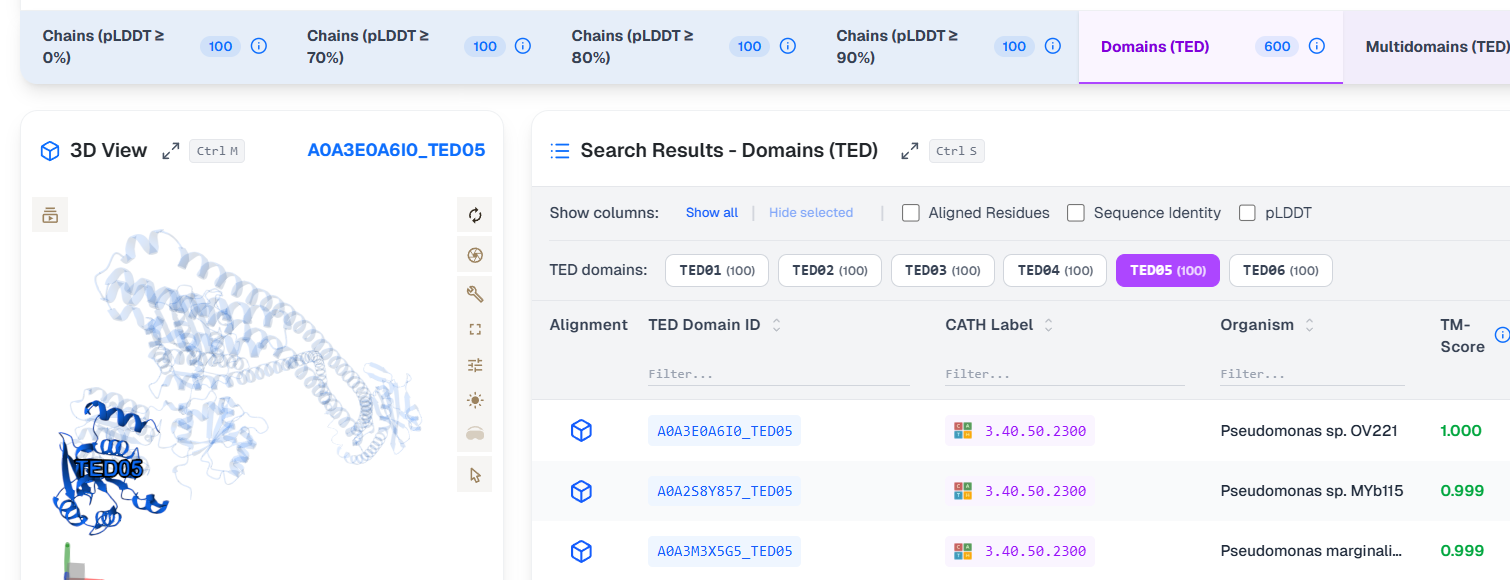
Task: Click the VR headset icon in viewer
Action: pyautogui.click(x=475, y=435)
